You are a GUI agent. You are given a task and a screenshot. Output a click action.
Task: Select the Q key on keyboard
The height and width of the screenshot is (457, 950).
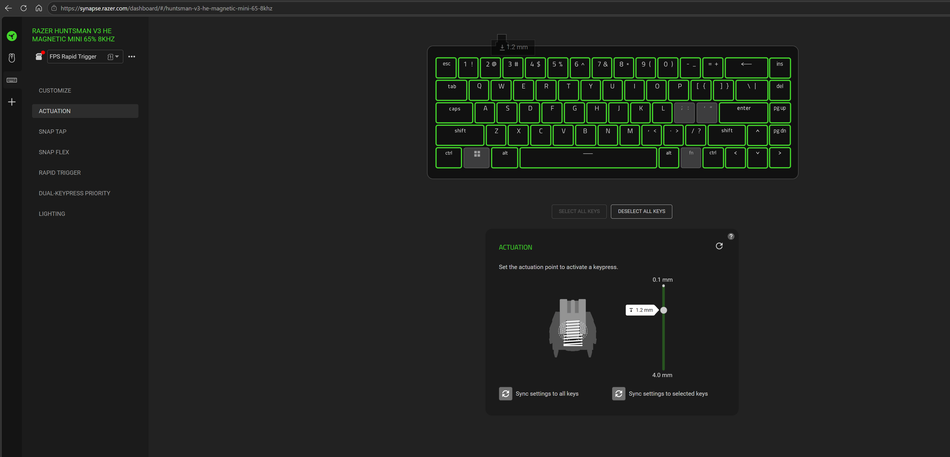tap(479, 90)
